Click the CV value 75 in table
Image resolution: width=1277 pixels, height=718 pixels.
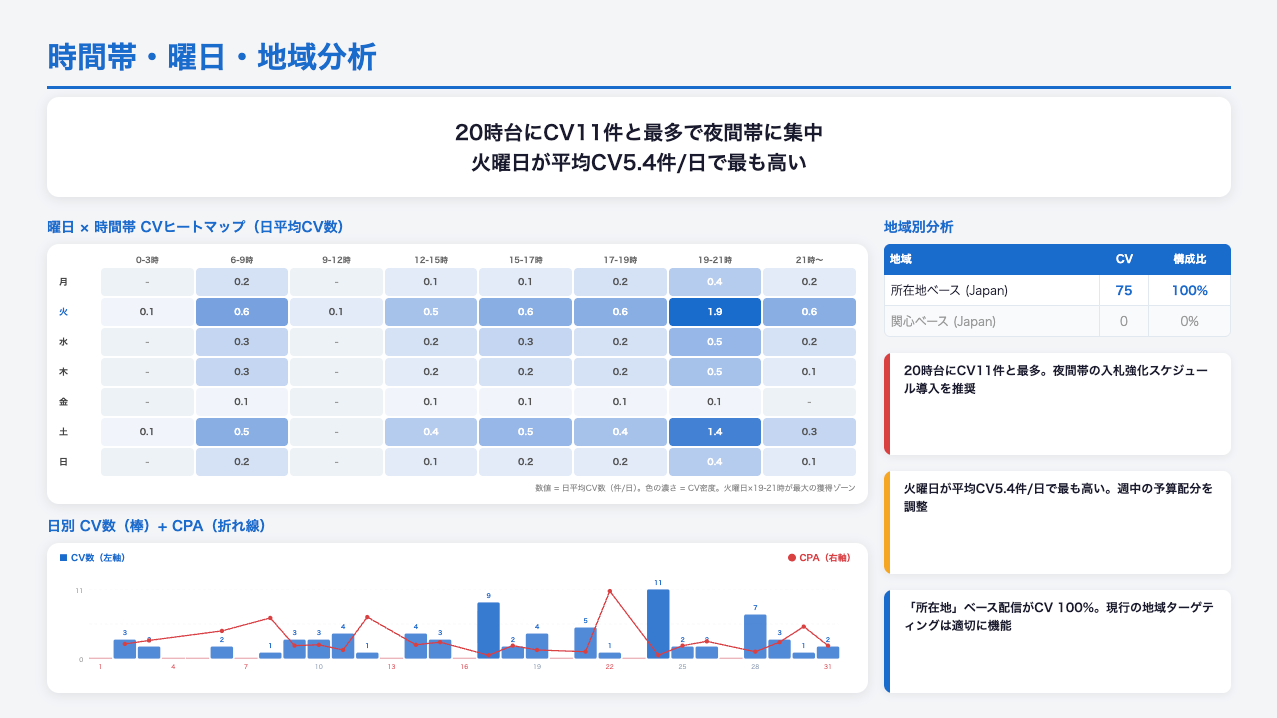point(1124,290)
